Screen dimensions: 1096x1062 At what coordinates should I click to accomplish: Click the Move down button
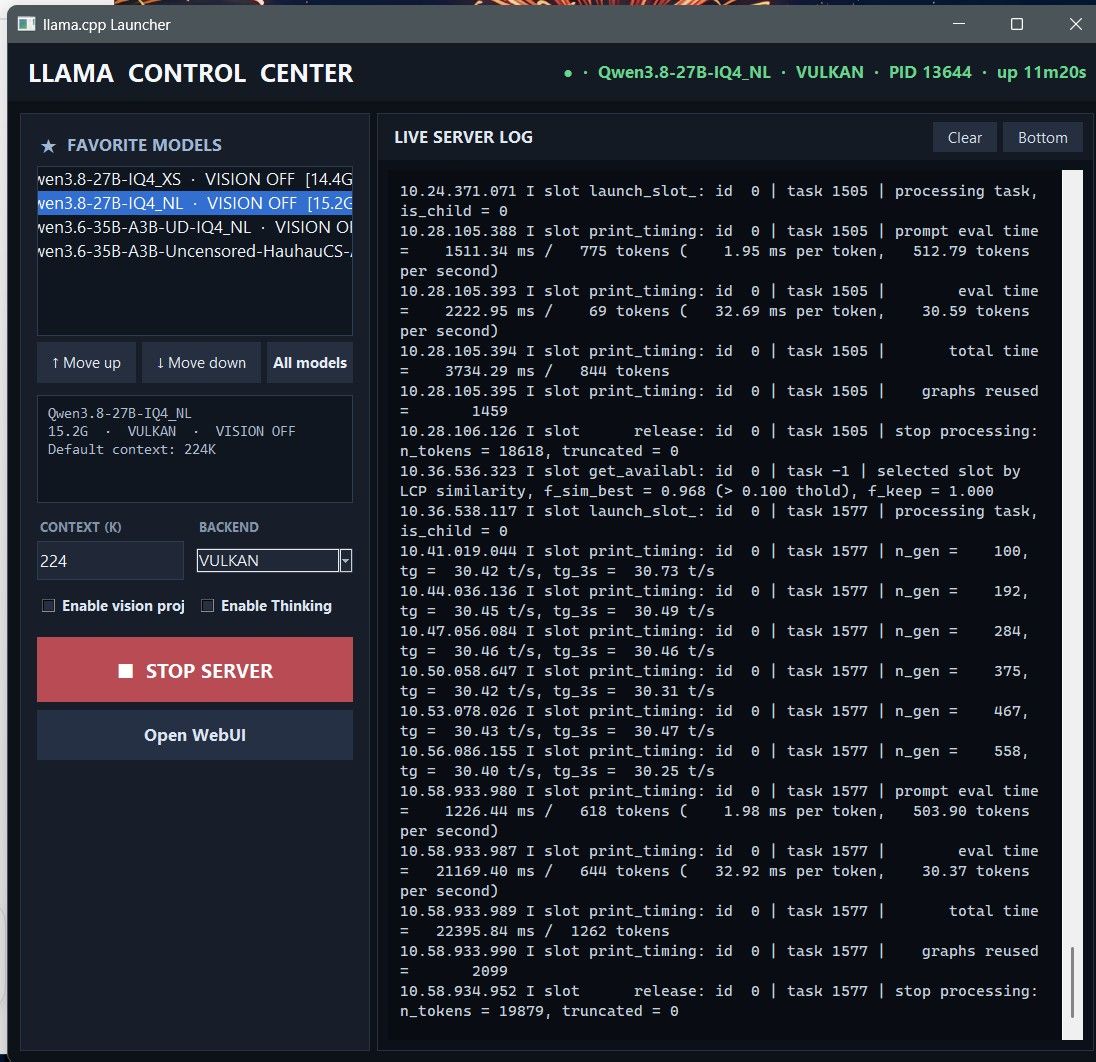click(x=201, y=363)
